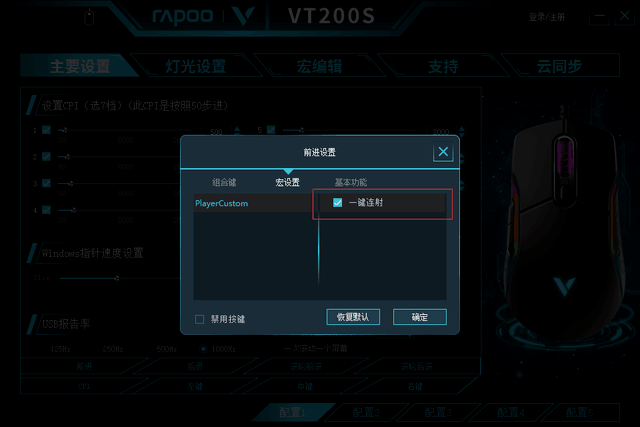The image size is (640, 427).
Task: Increase CPI level 1 value stepper
Action: [x=237, y=128]
